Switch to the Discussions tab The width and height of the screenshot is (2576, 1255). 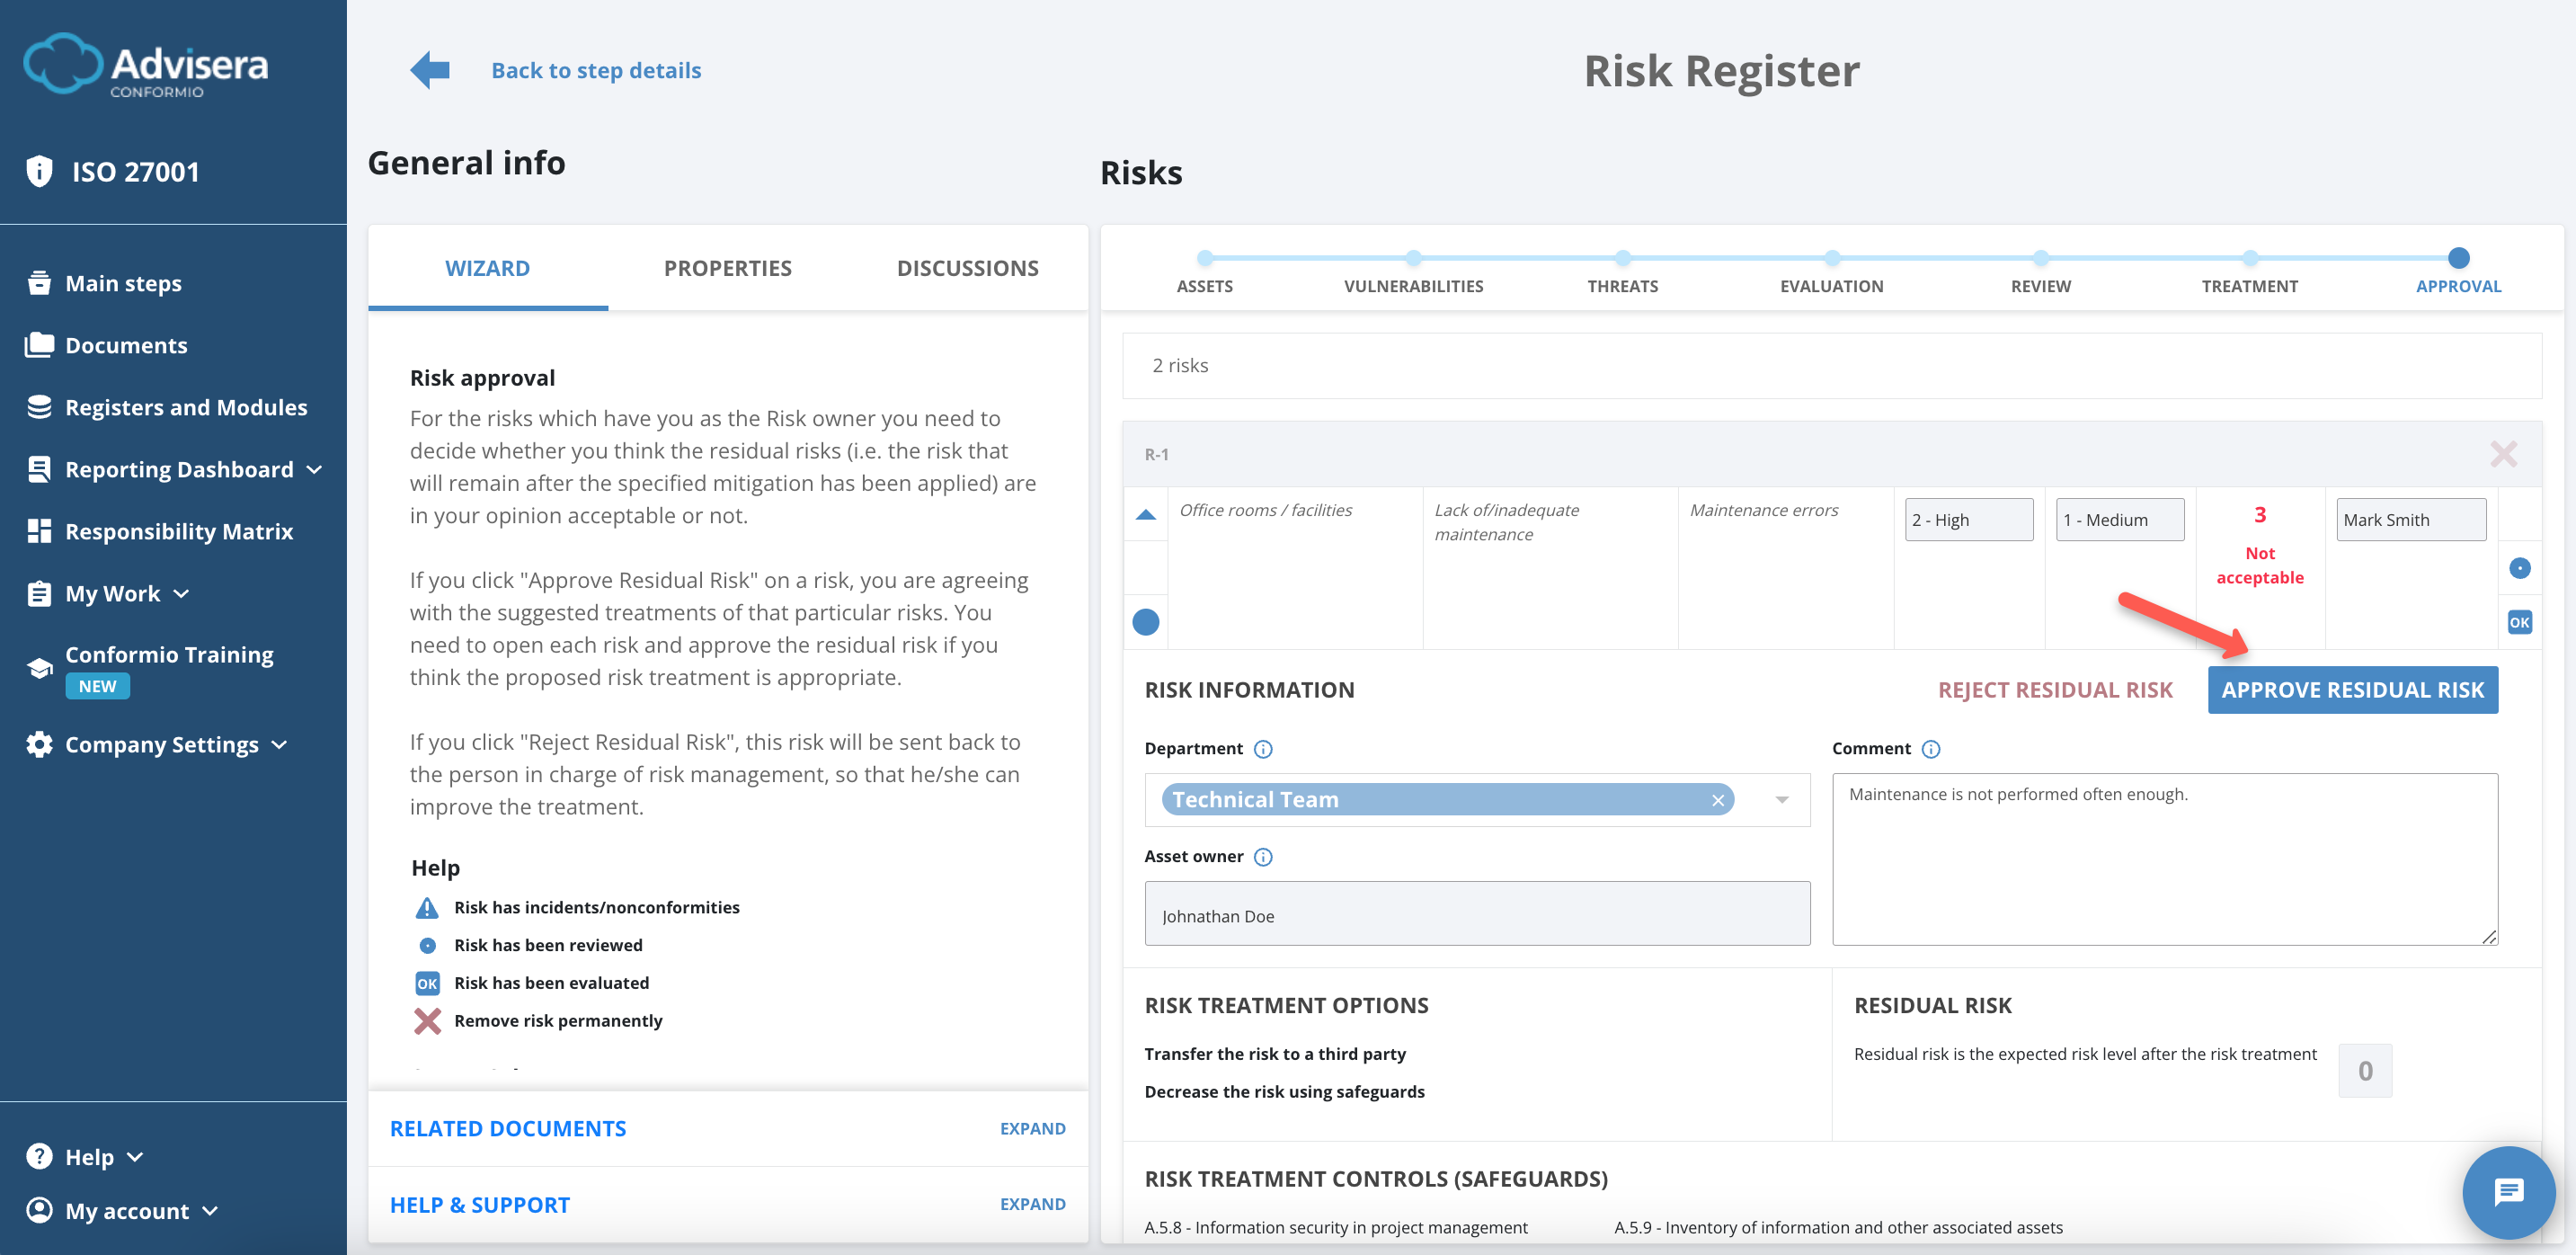tap(967, 267)
